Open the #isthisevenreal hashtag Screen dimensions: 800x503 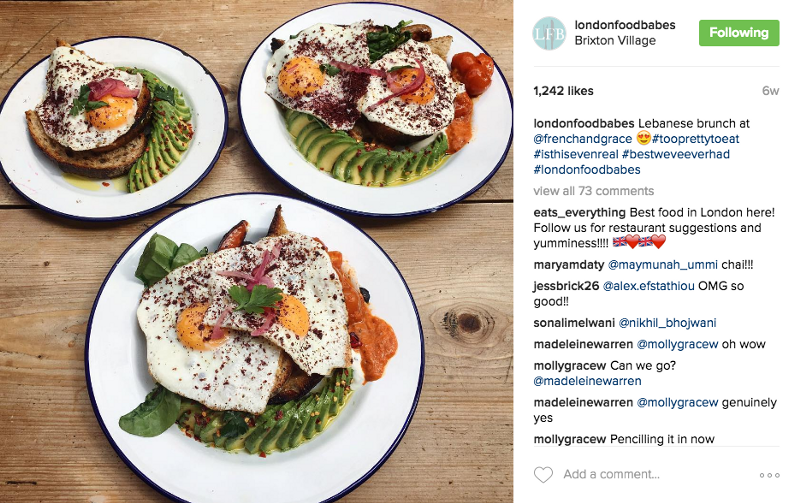576,154
